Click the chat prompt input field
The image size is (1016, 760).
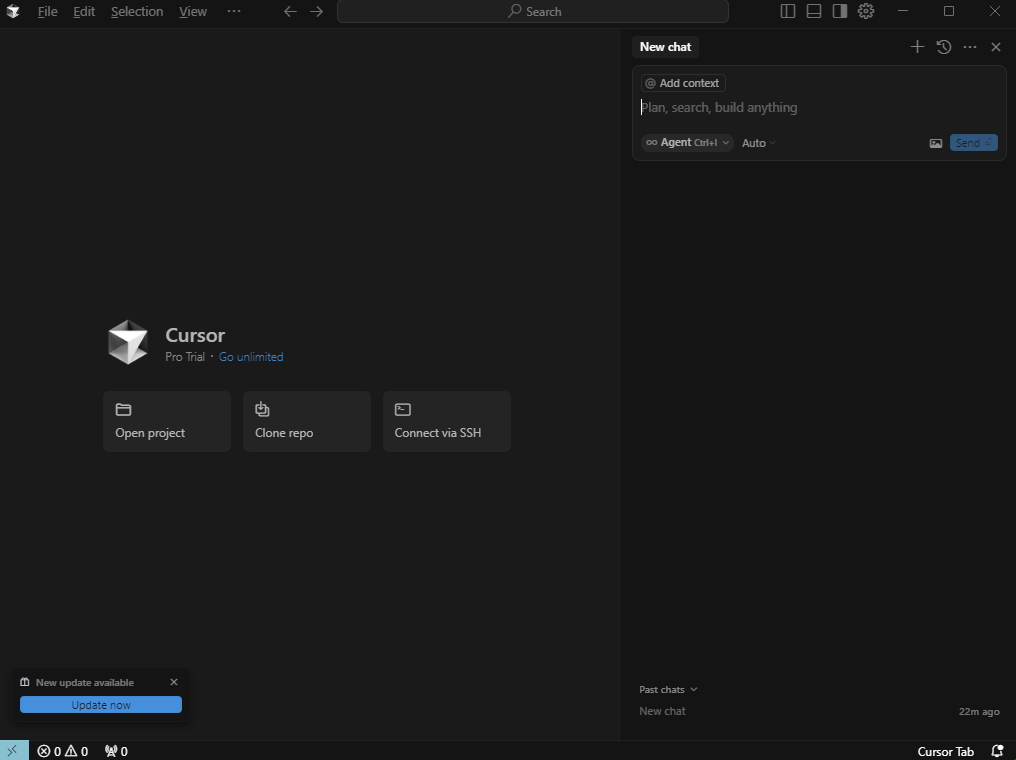(818, 108)
